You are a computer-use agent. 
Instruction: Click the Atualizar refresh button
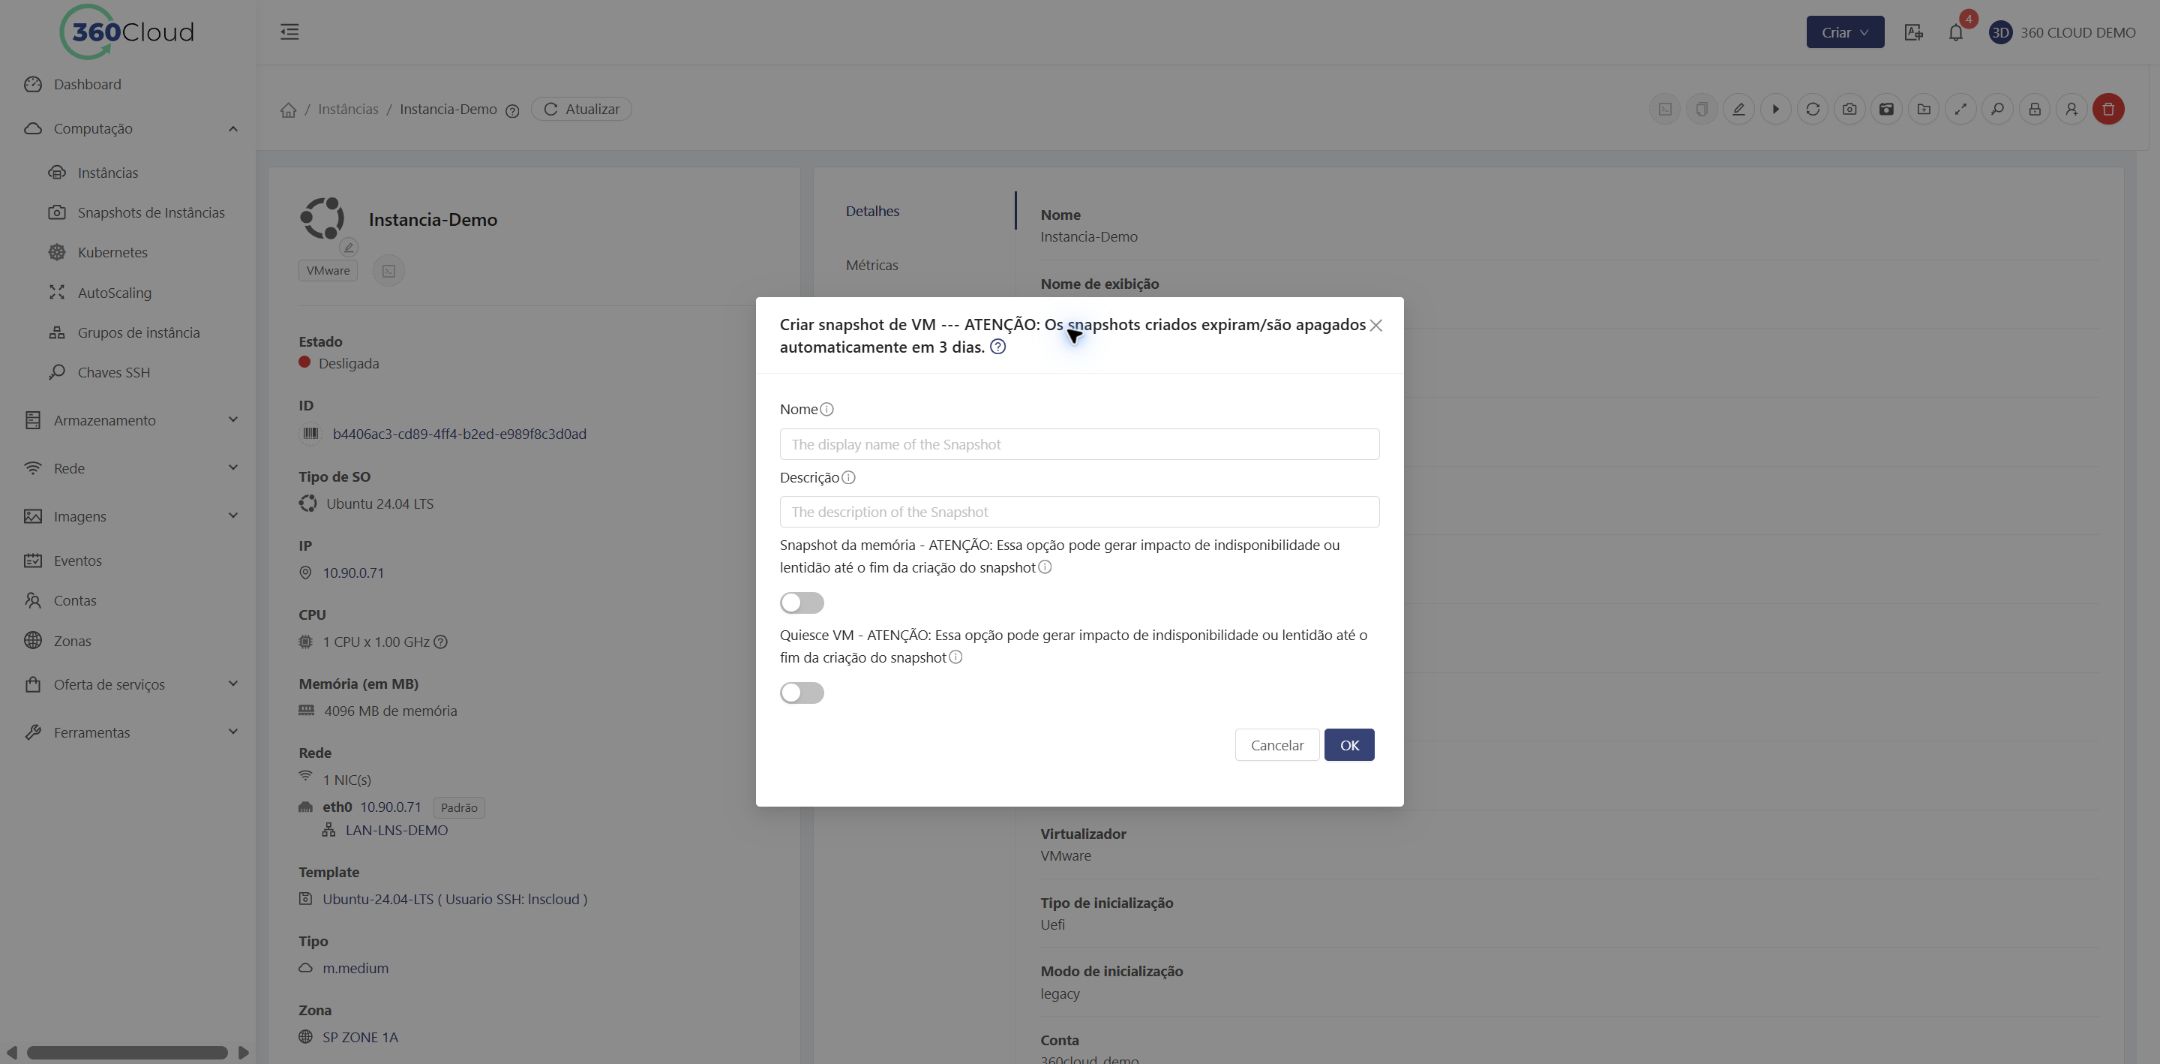[581, 109]
